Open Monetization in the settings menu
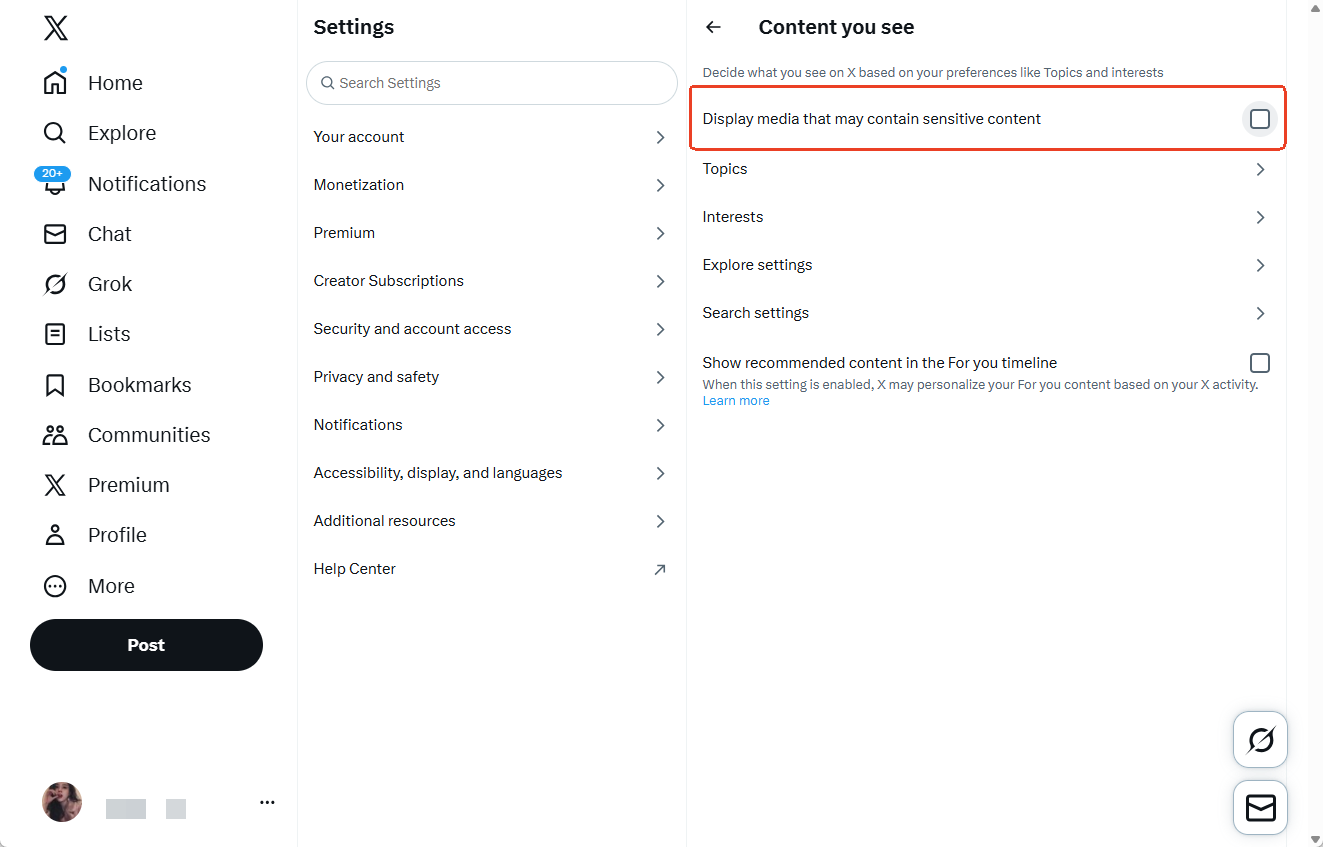 (489, 184)
